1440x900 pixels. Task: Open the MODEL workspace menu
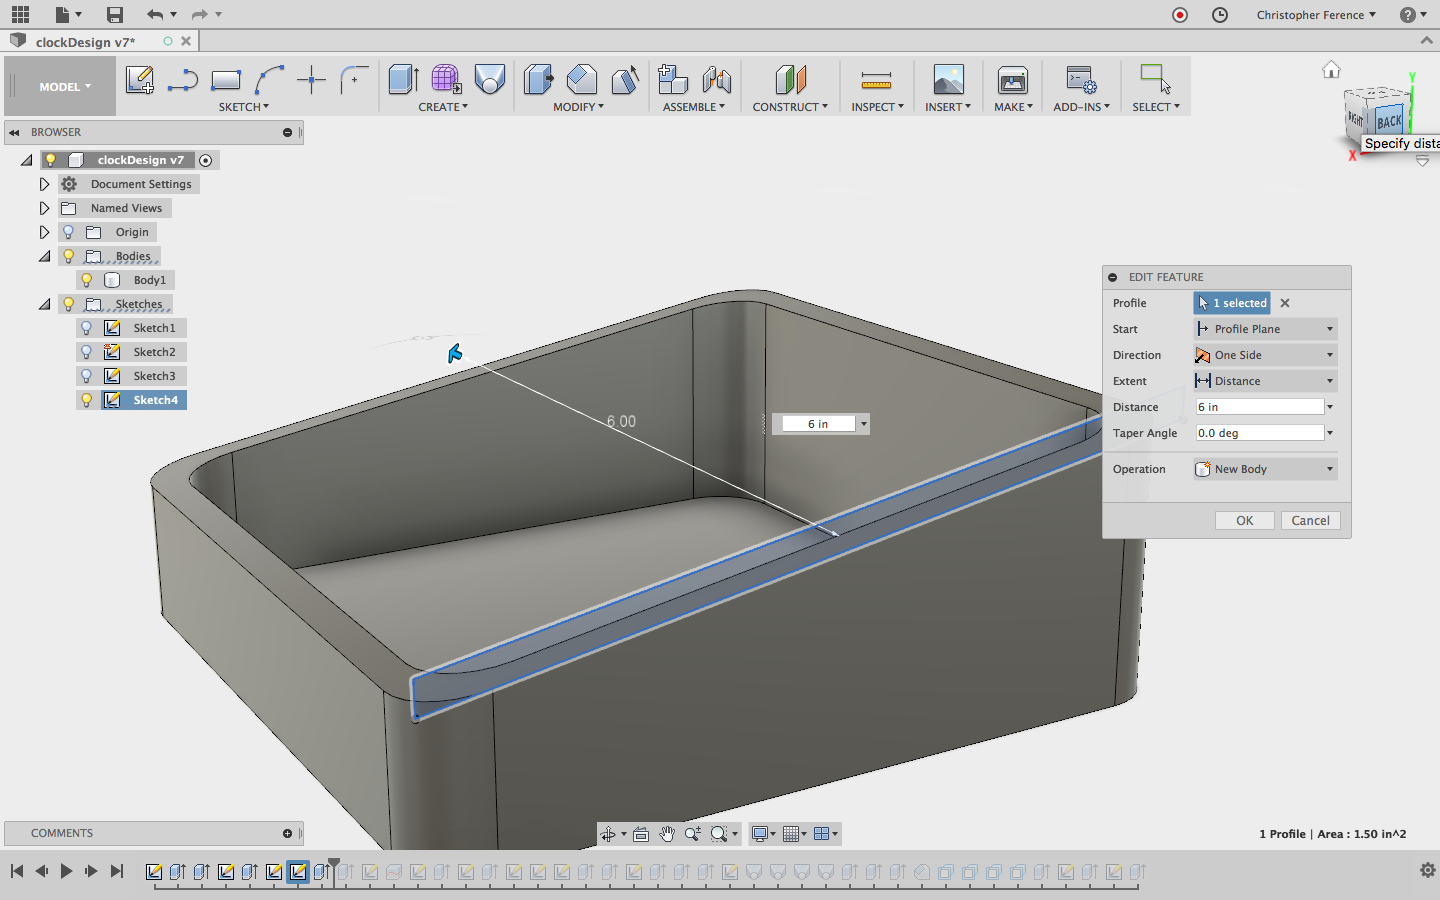(x=64, y=87)
